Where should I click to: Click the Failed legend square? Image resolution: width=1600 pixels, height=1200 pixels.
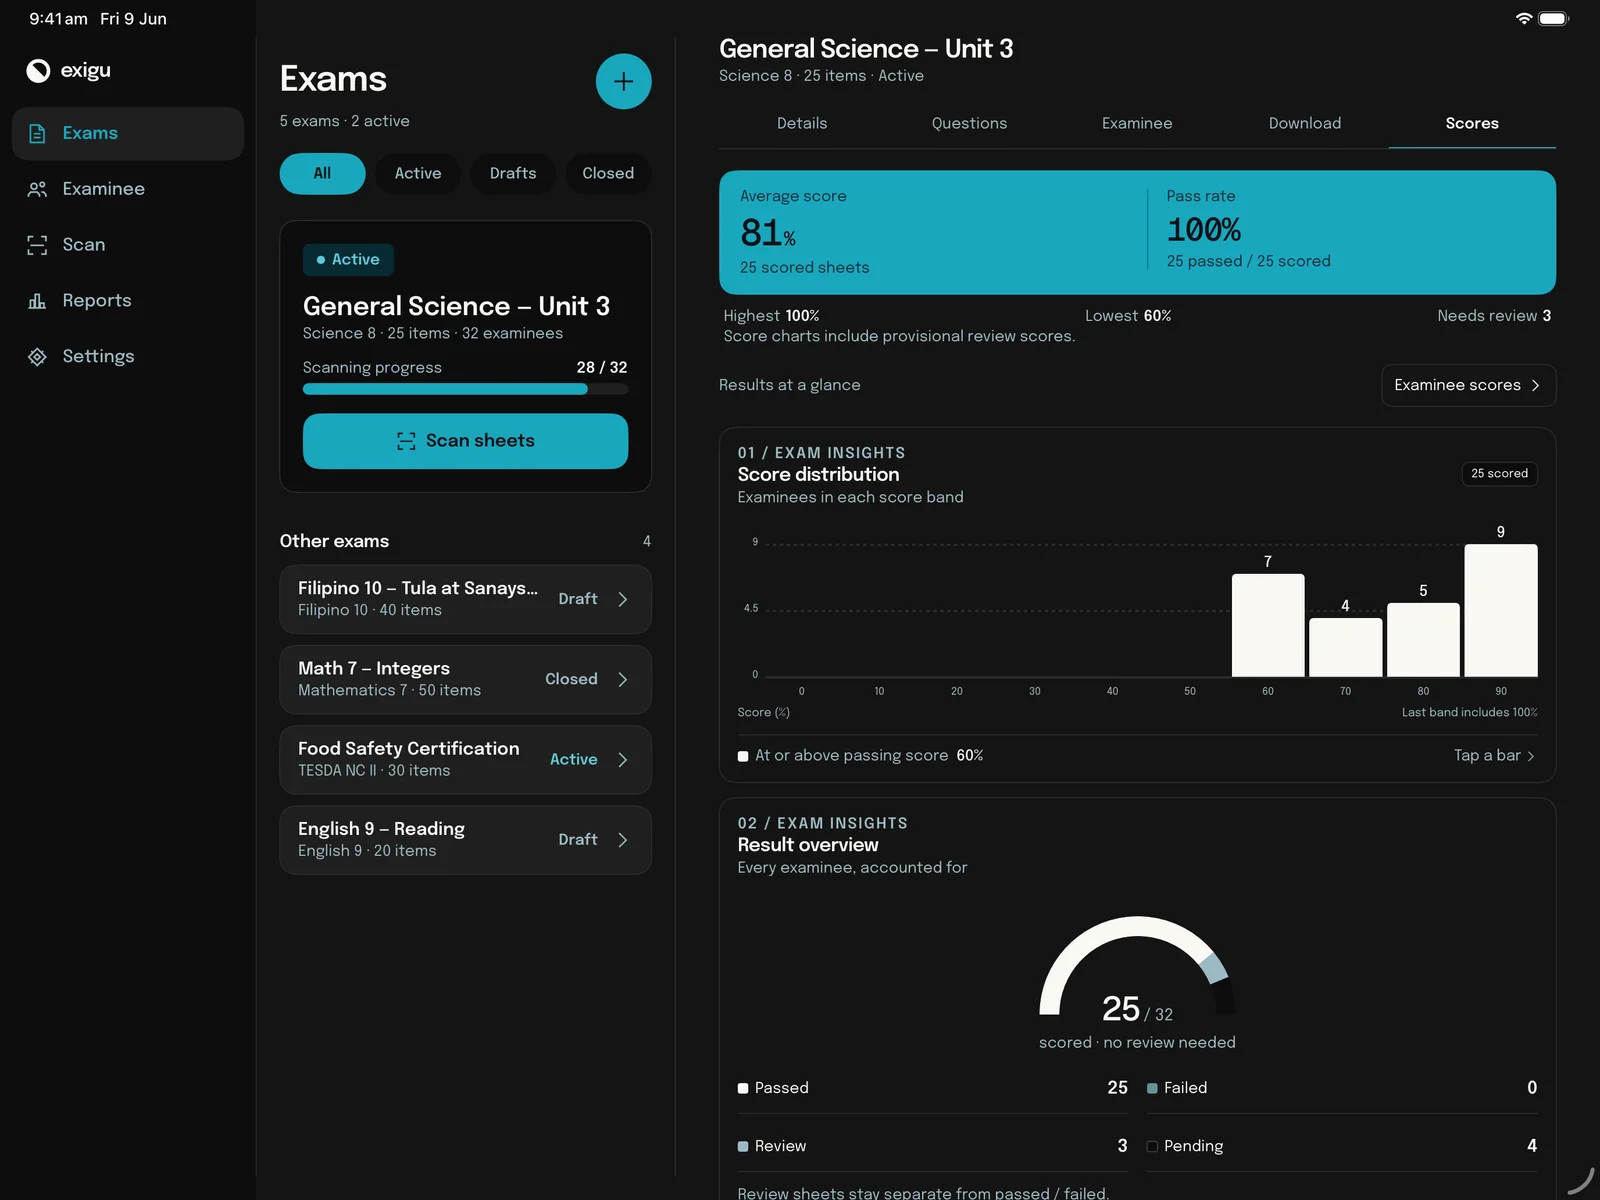(x=1152, y=1088)
